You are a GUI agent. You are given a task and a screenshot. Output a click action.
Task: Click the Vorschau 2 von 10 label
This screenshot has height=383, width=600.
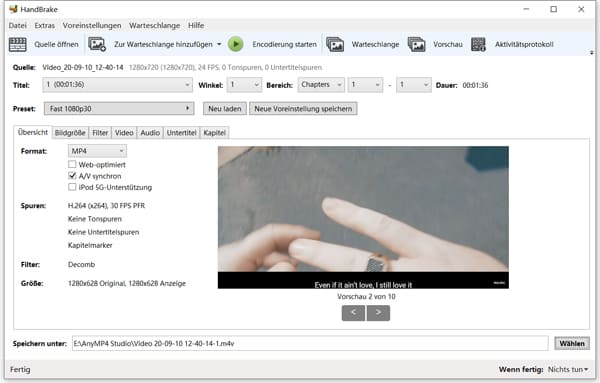point(366,297)
